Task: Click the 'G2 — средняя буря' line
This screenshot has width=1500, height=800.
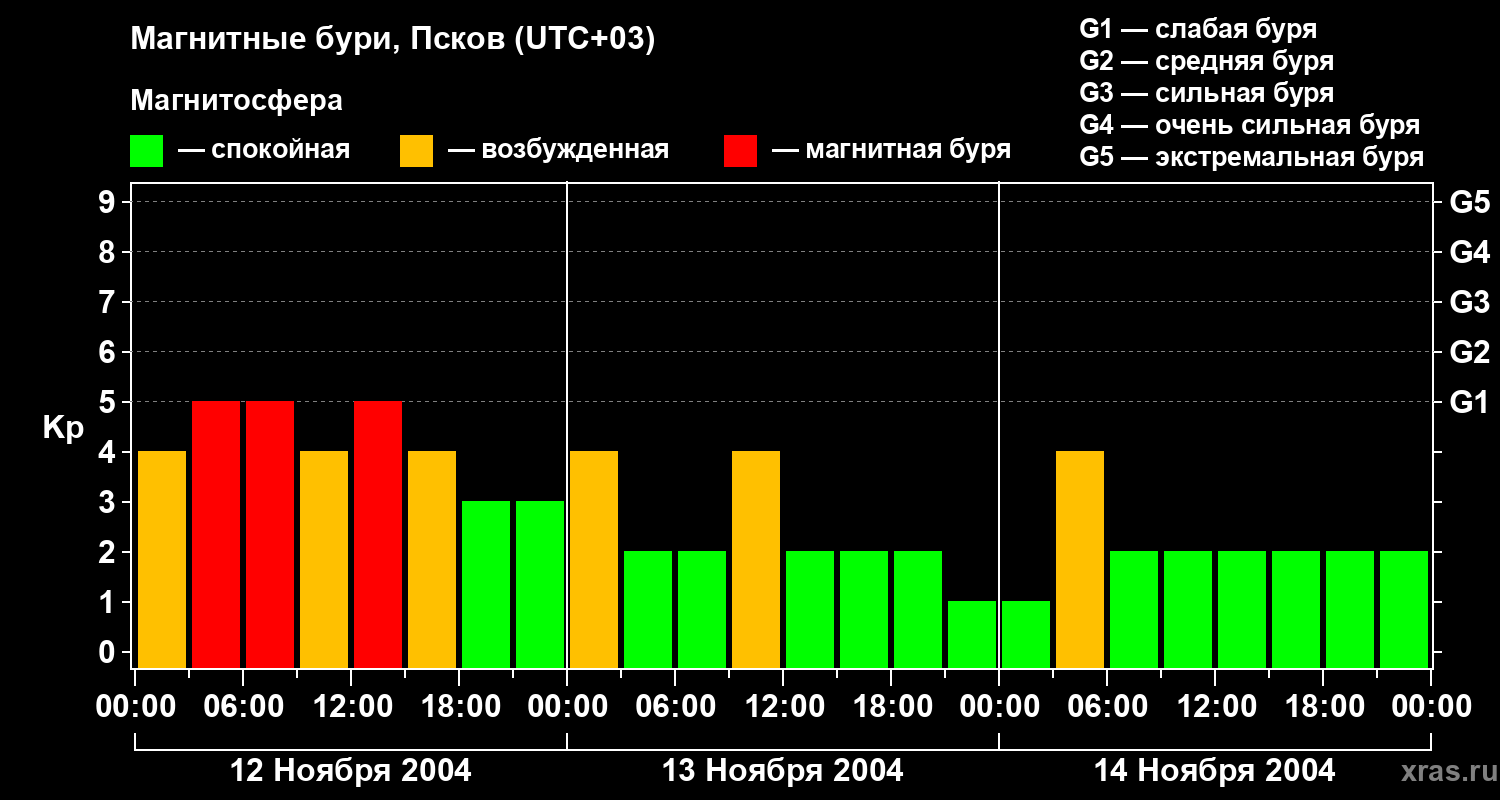Action: click(x=1207, y=61)
